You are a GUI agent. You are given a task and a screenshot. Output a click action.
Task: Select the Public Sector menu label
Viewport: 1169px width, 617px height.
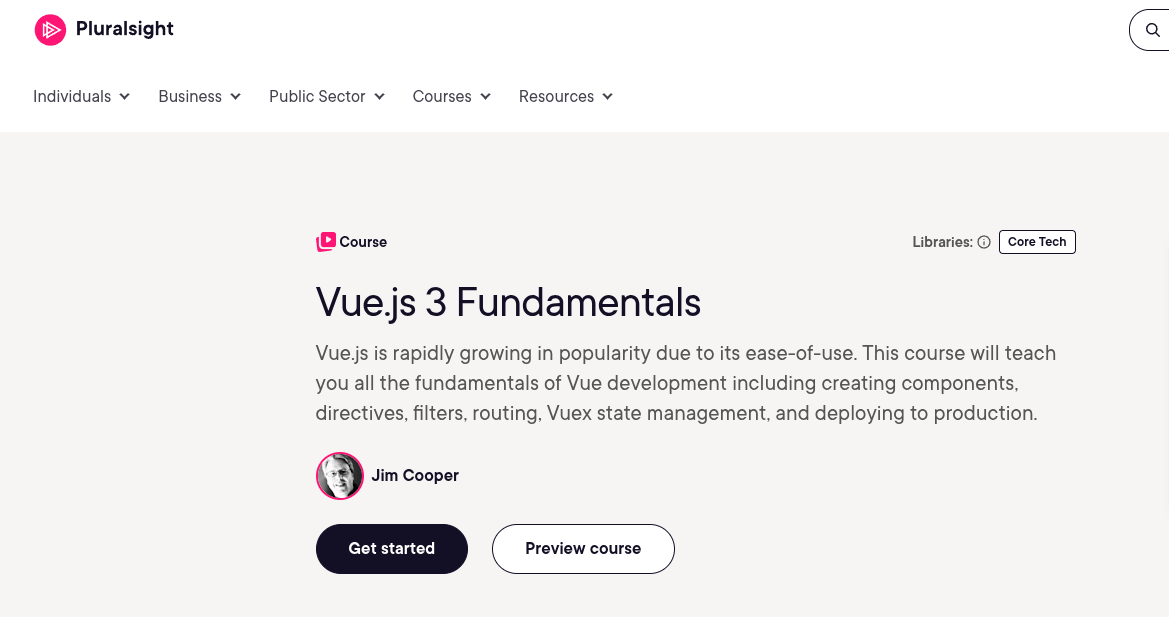[317, 97]
